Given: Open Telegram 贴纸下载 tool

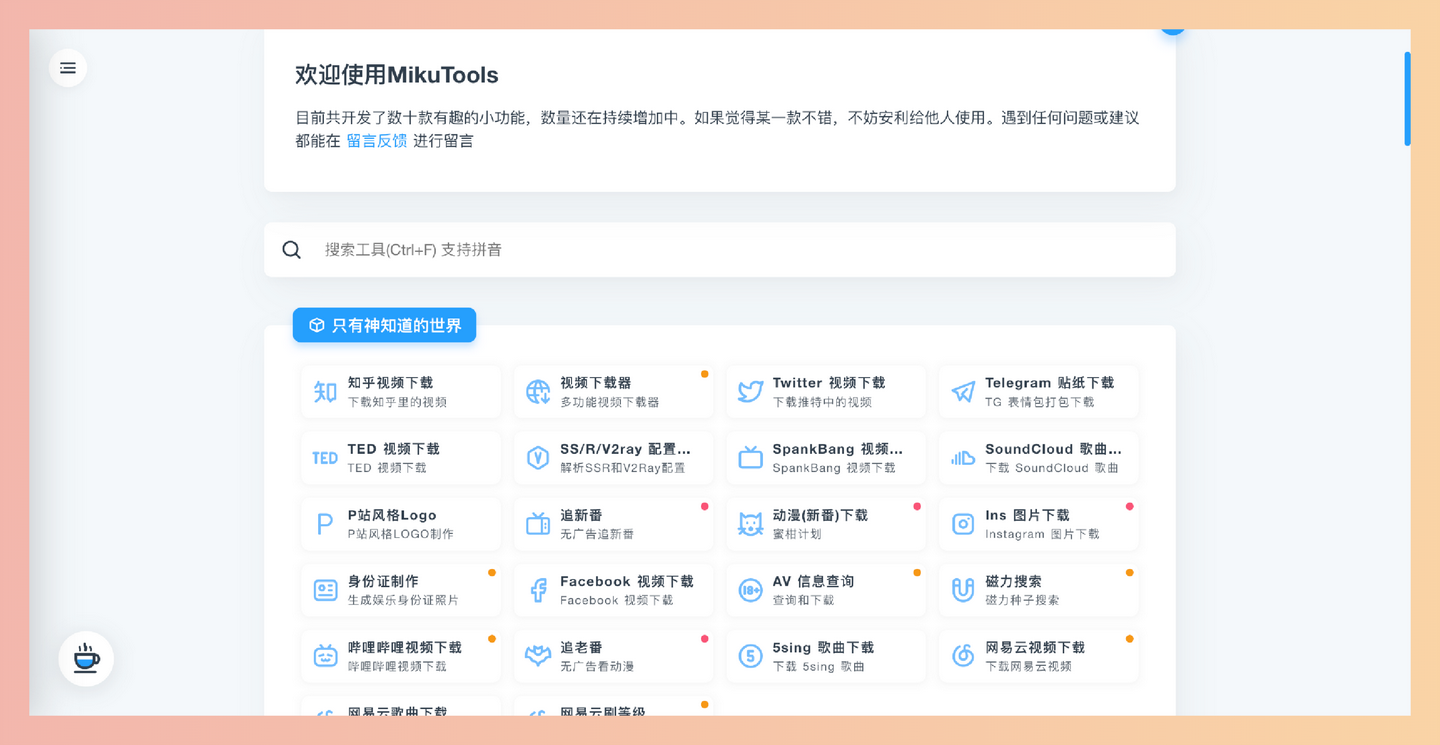Looking at the screenshot, I should click(1039, 391).
